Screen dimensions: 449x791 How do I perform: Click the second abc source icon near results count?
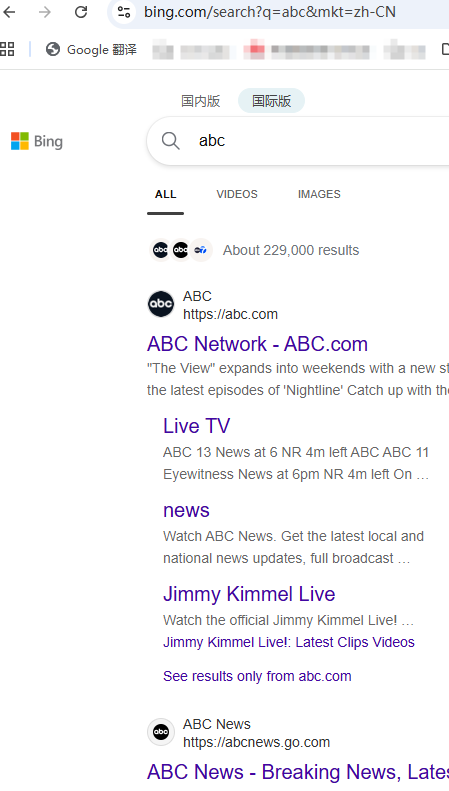click(x=180, y=250)
